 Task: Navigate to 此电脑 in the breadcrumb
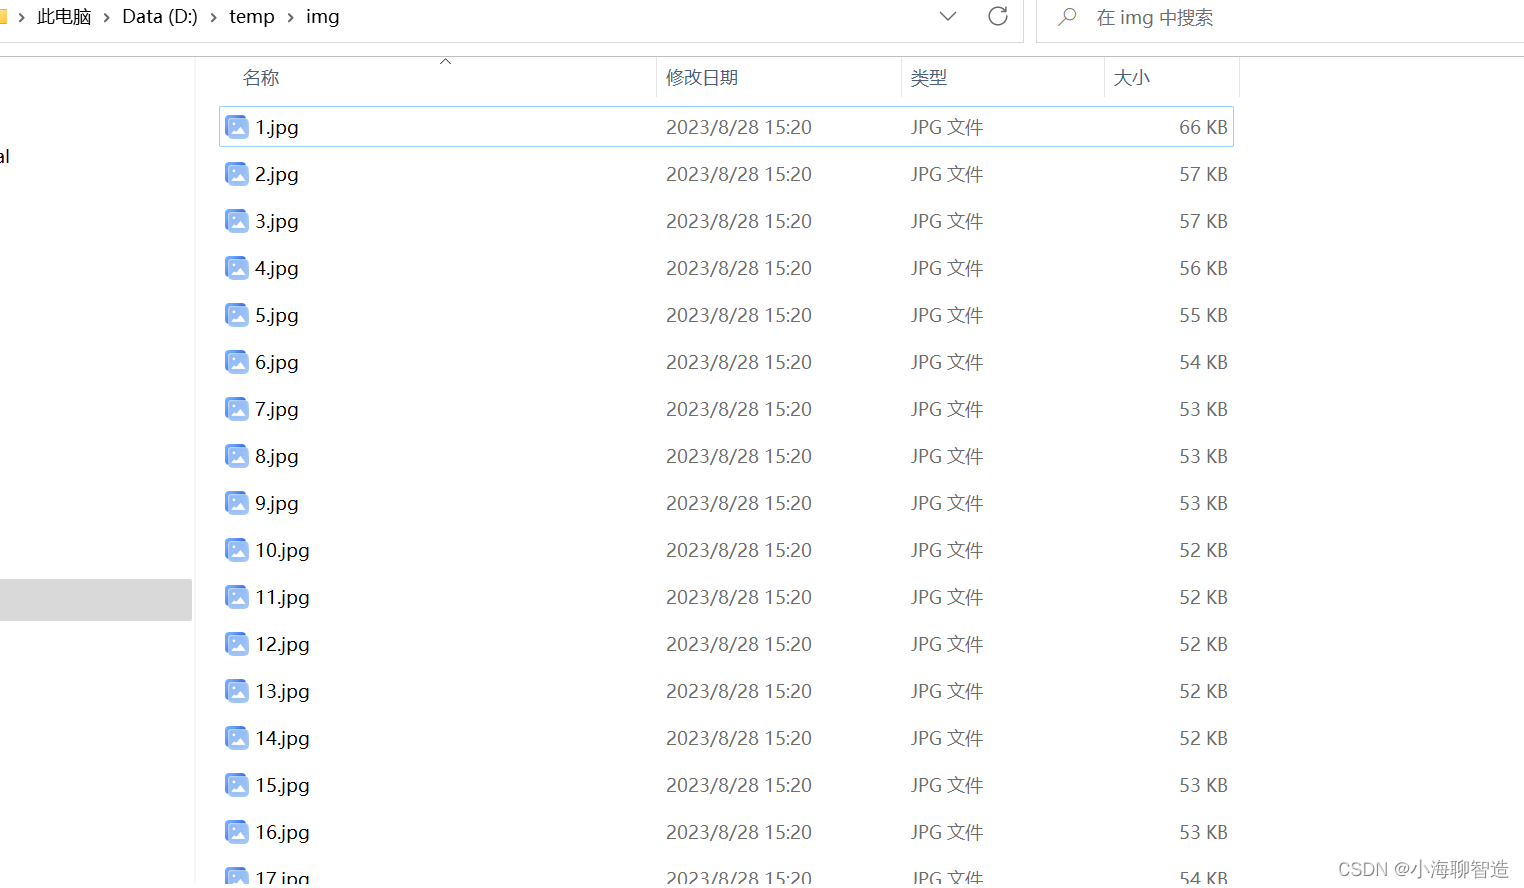(x=64, y=17)
